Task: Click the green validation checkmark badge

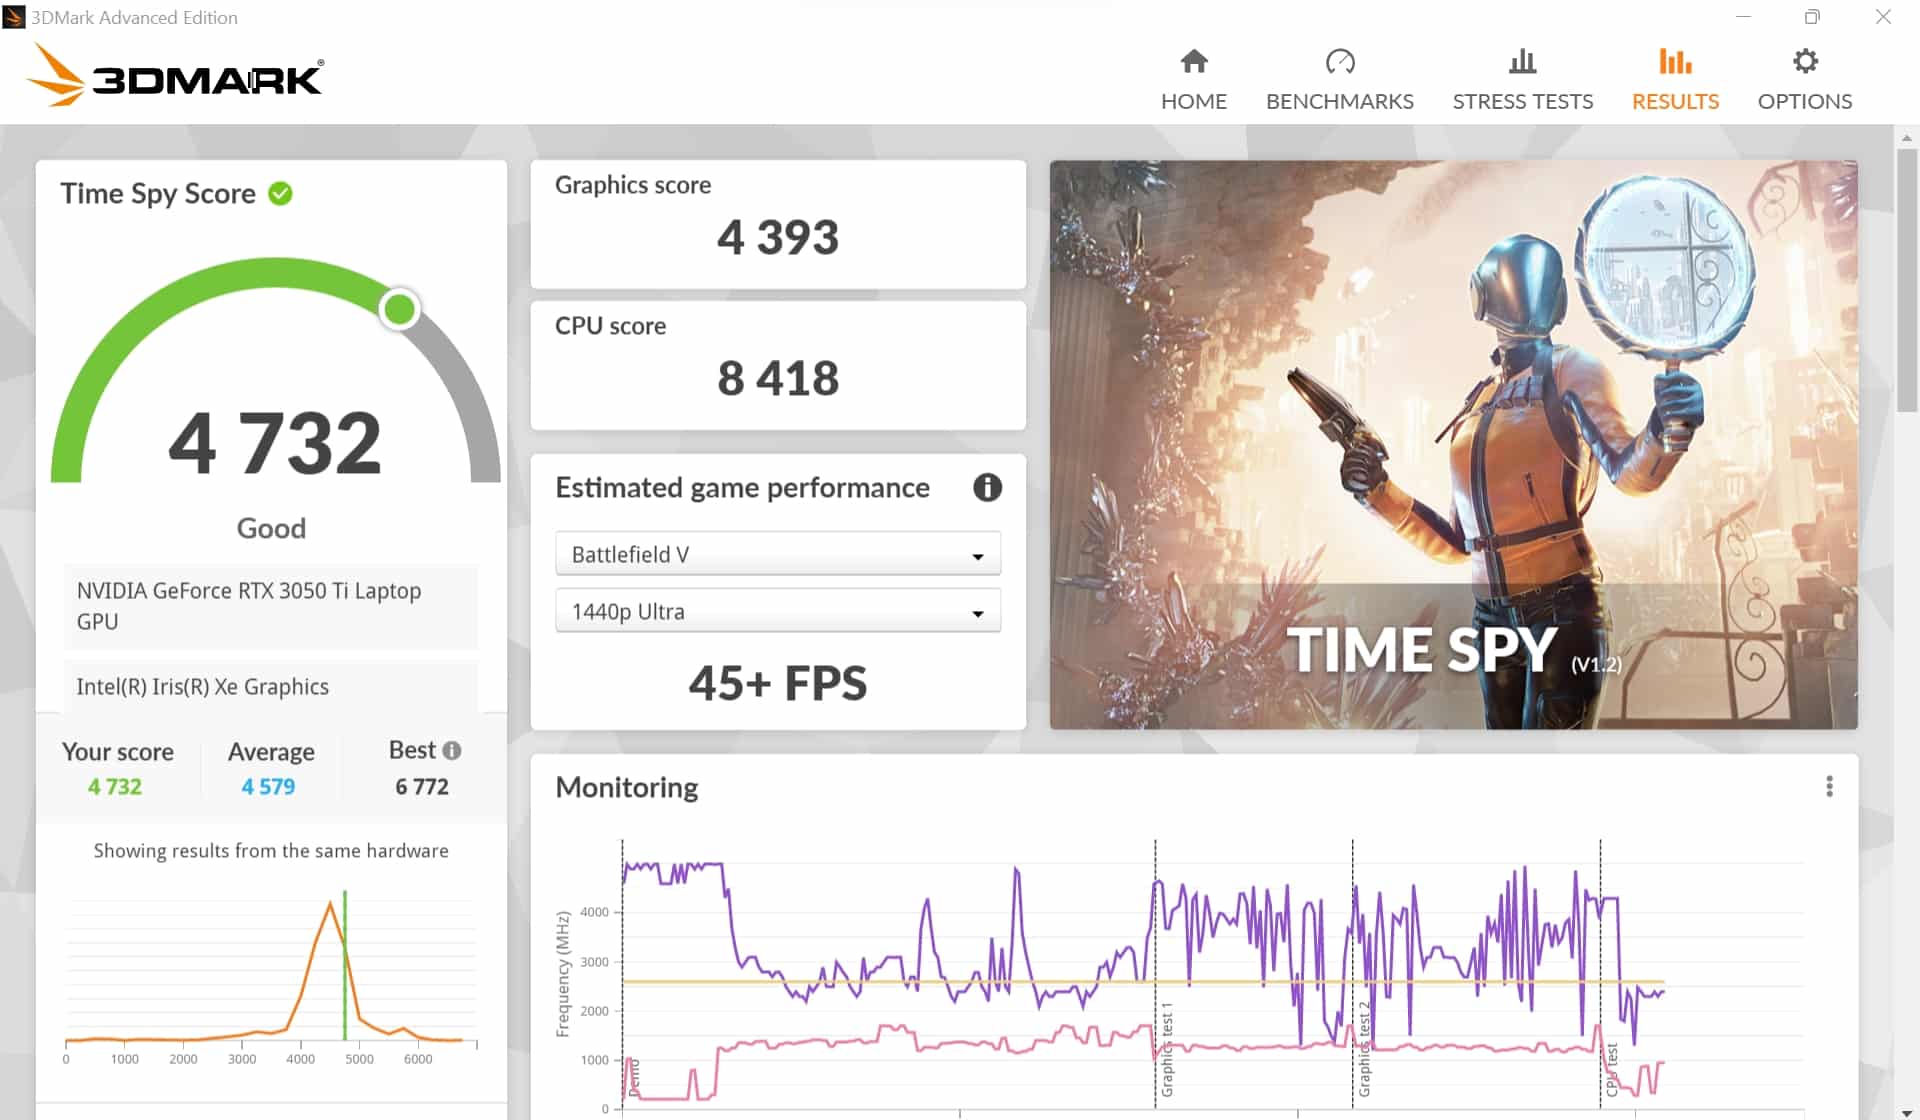Action: coord(281,193)
